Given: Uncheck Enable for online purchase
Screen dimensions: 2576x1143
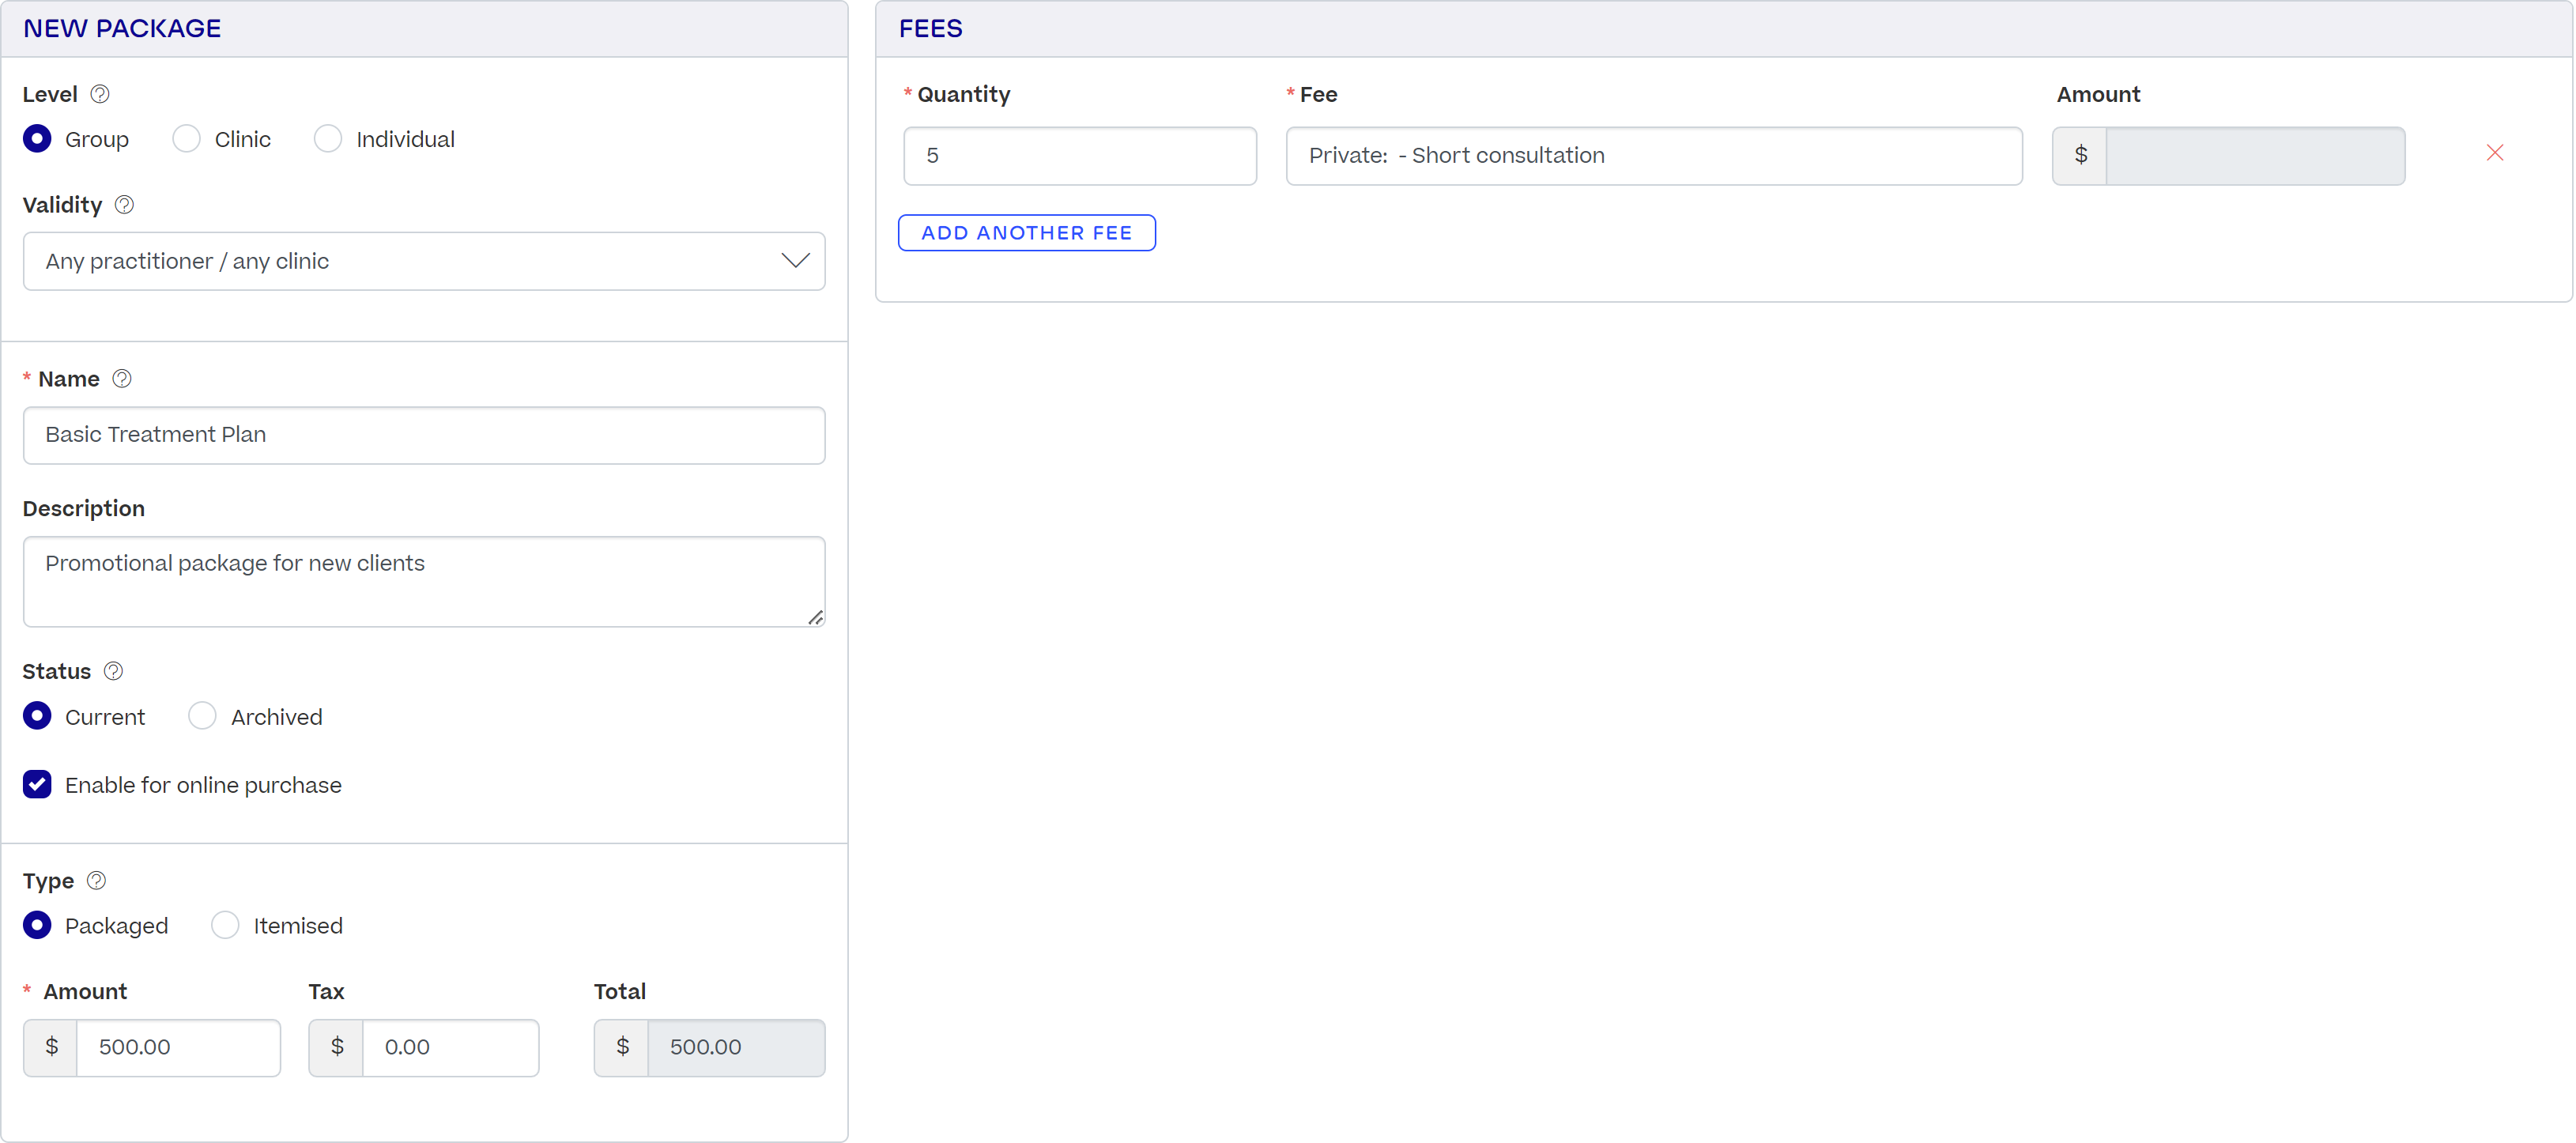Looking at the screenshot, I should 37,784.
